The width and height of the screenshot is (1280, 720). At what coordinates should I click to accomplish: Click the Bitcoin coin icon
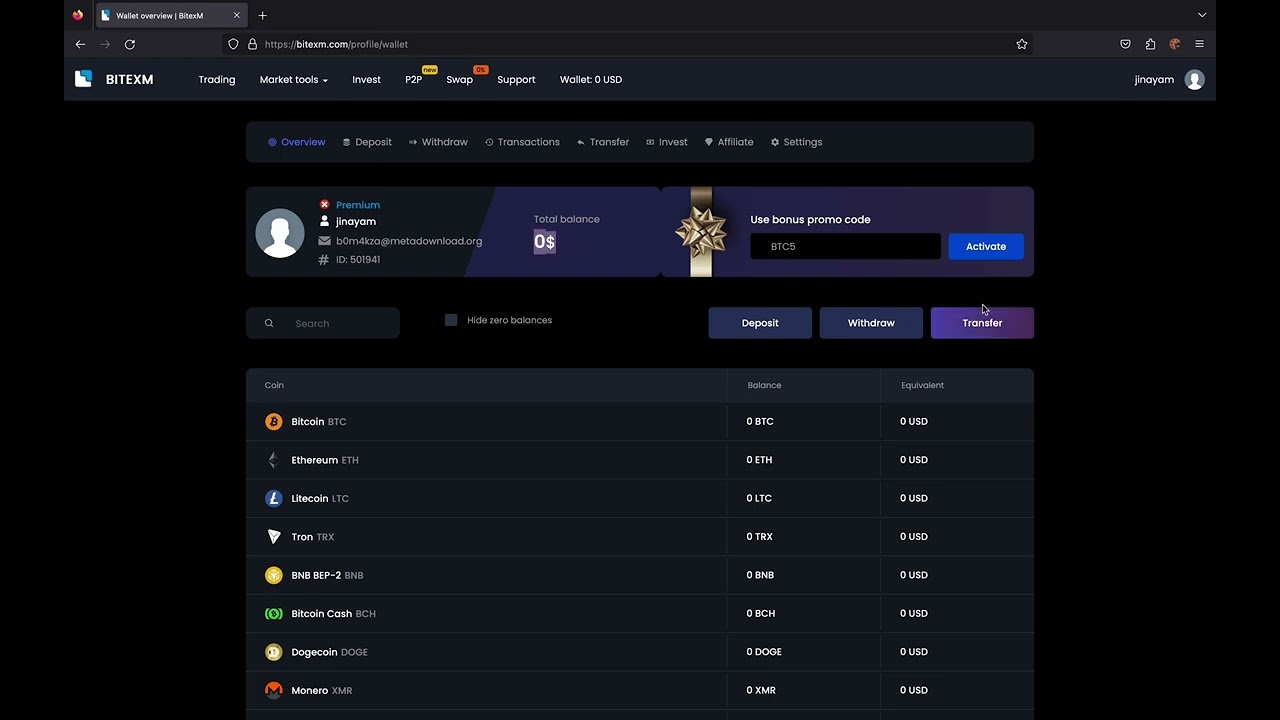coord(273,422)
